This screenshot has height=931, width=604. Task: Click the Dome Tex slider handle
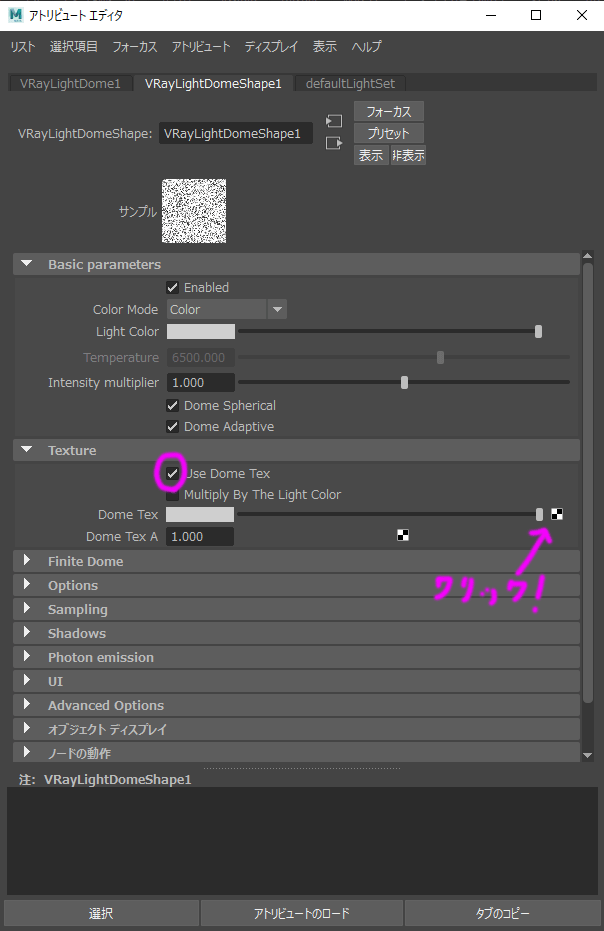tap(539, 514)
